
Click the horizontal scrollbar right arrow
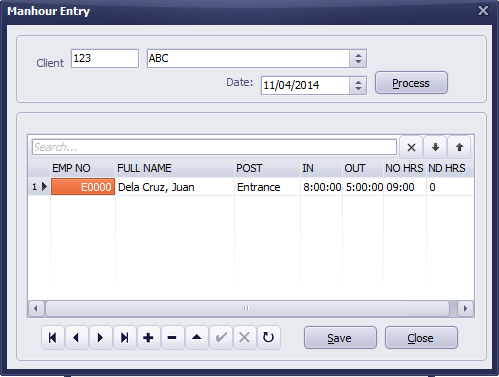pos(465,308)
